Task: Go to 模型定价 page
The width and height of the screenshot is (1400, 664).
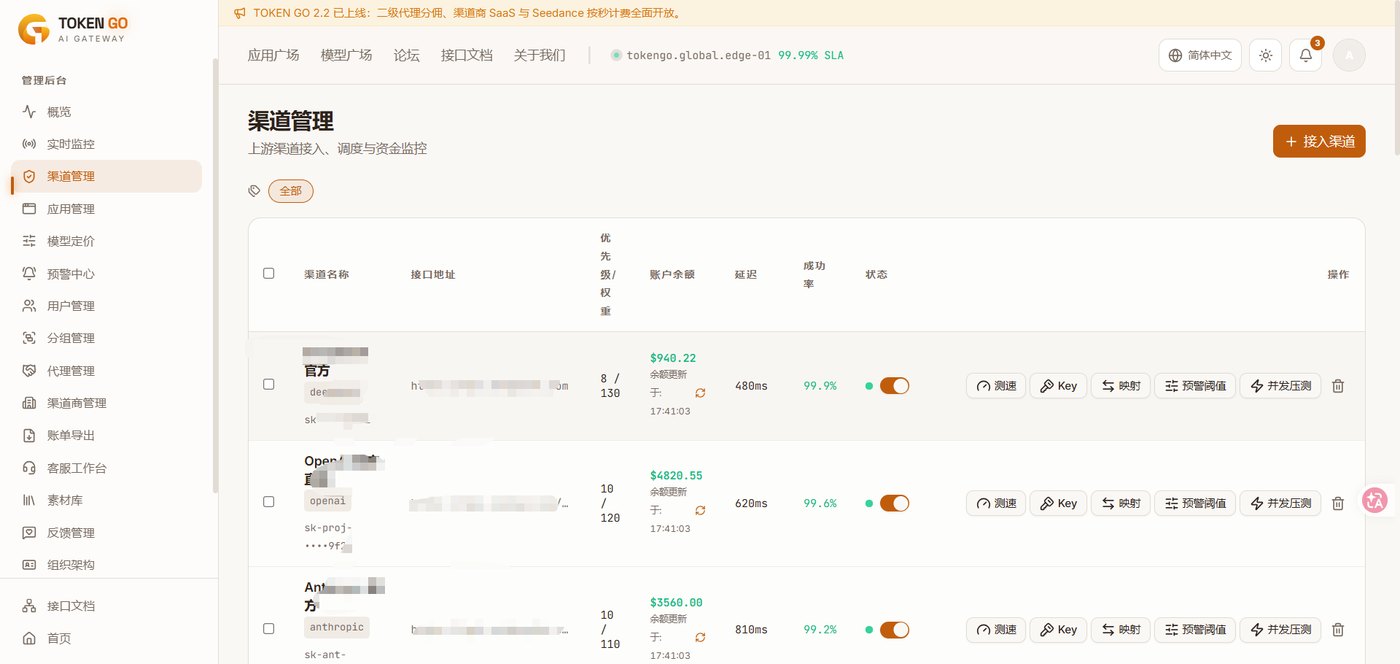Action: (107, 241)
